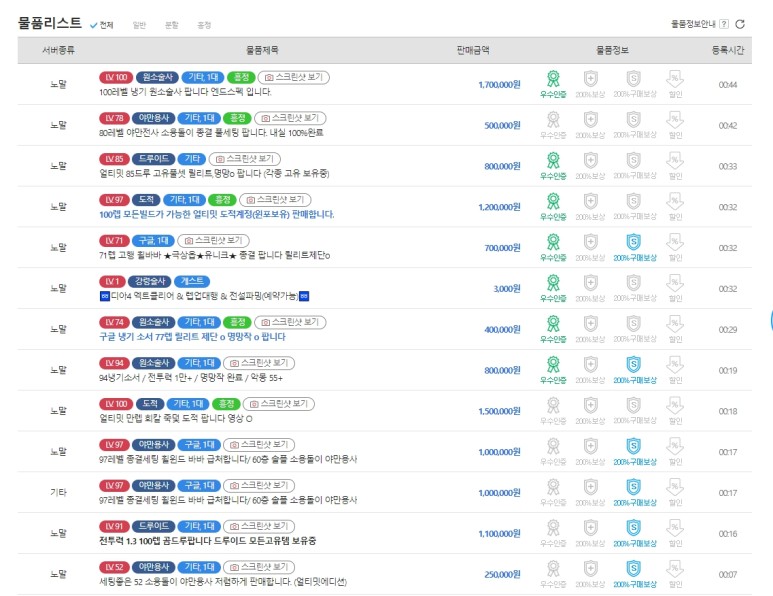Click the LV 100 tag in 원소술사 row
The image size is (773, 596).
coord(116,77)
